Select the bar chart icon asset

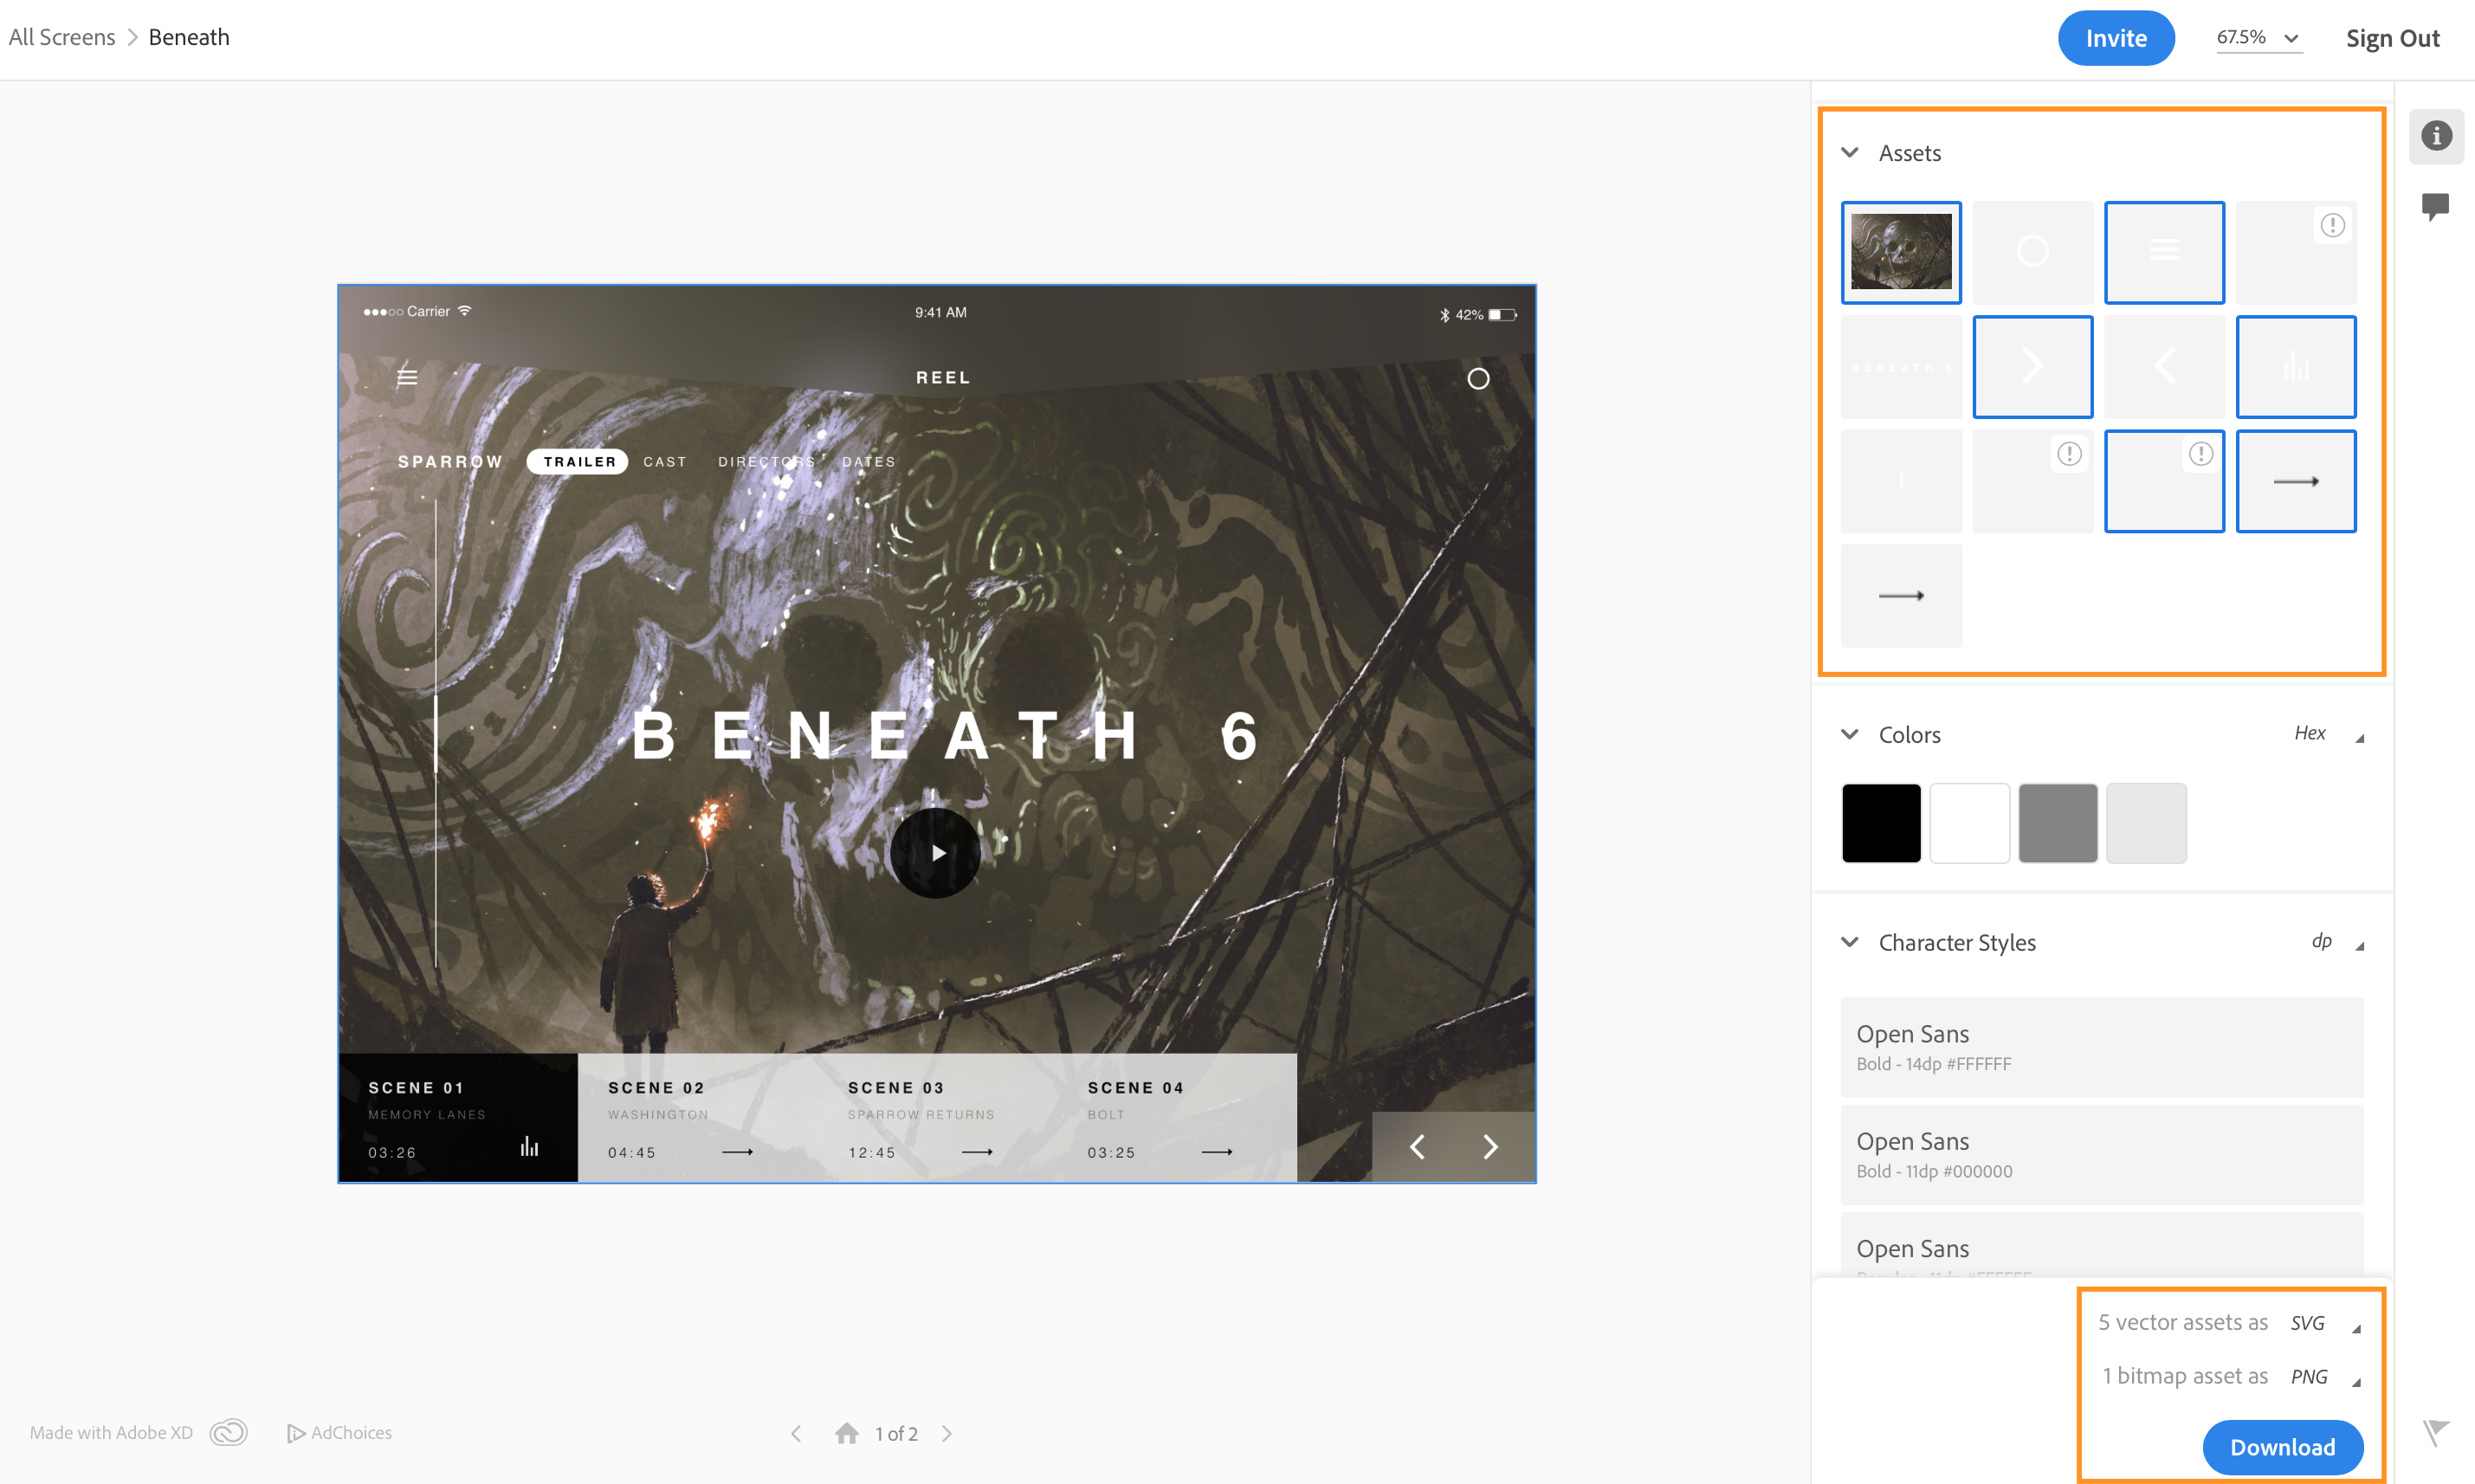2295,366
